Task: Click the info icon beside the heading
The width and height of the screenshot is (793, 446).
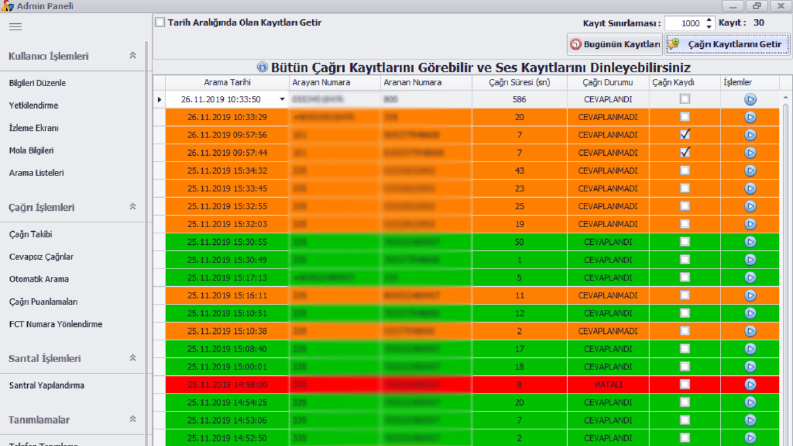Action: [262, 67]
